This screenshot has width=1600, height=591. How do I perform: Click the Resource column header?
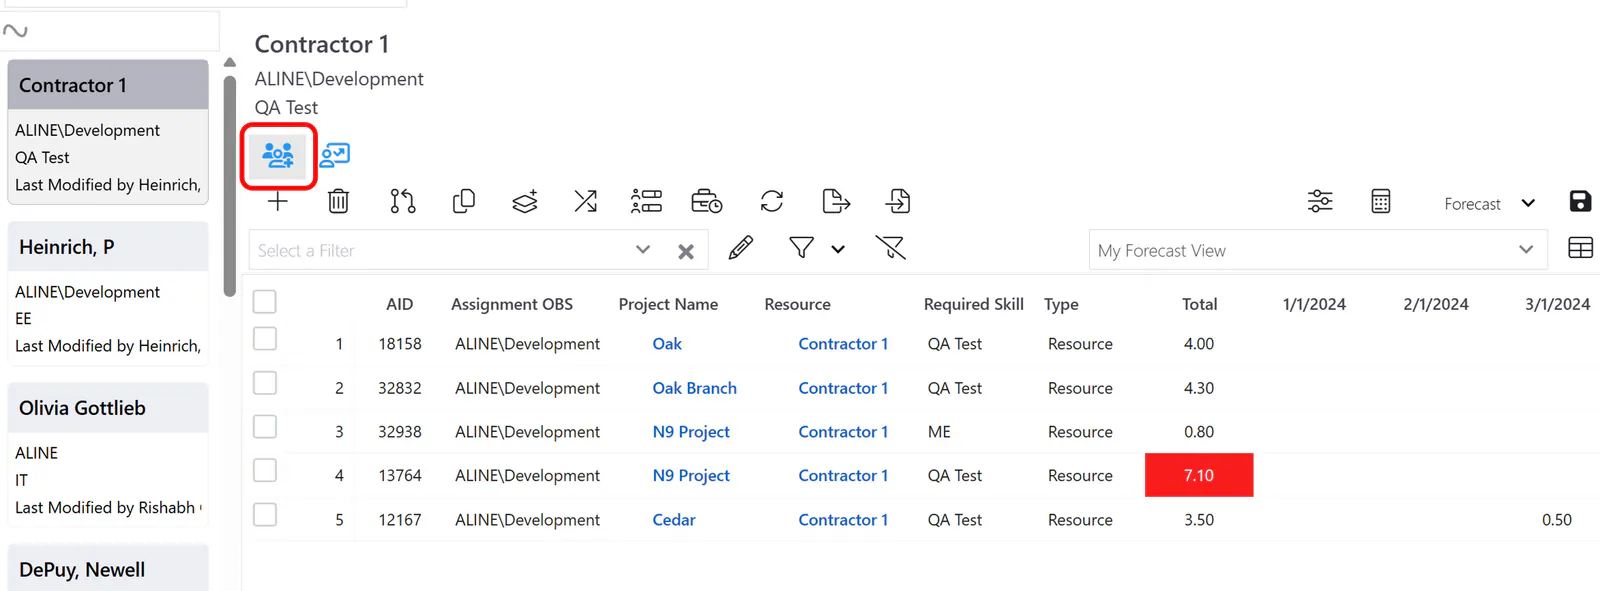pyautogui.click(x=797, y=304)
